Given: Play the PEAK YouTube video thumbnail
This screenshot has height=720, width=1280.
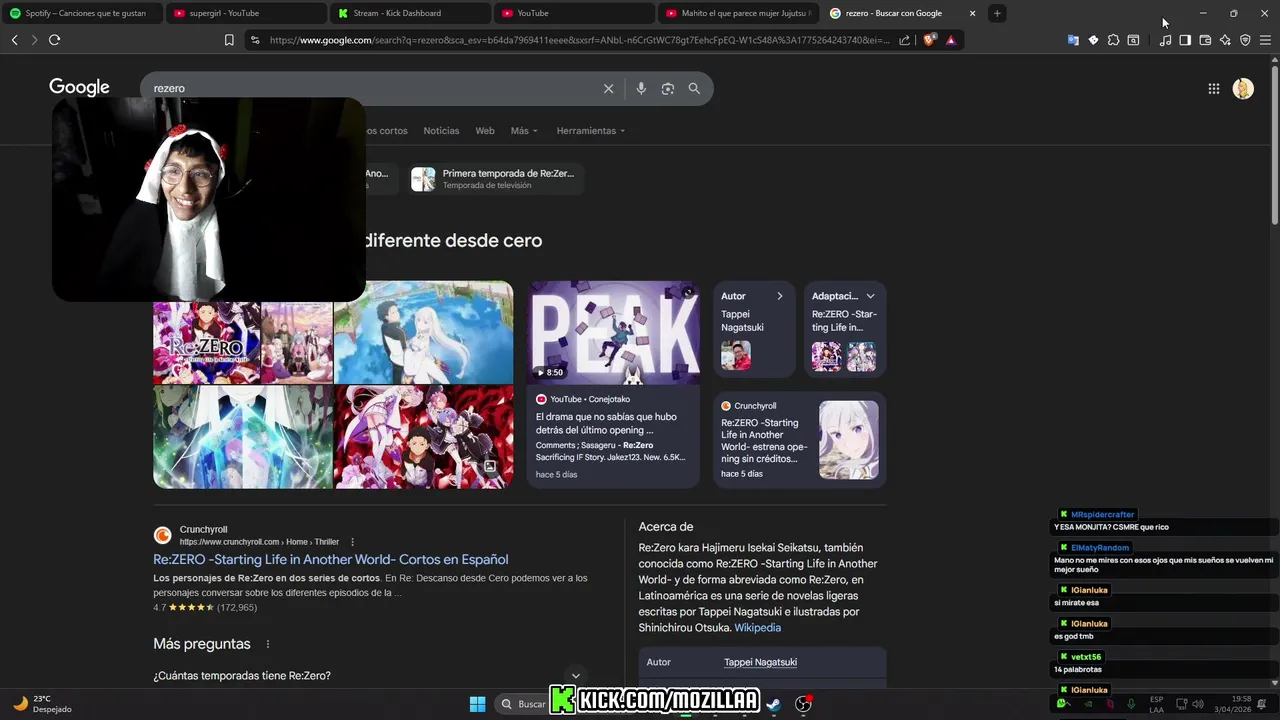Looking at the screenshot, I should [x=613, y=332].
